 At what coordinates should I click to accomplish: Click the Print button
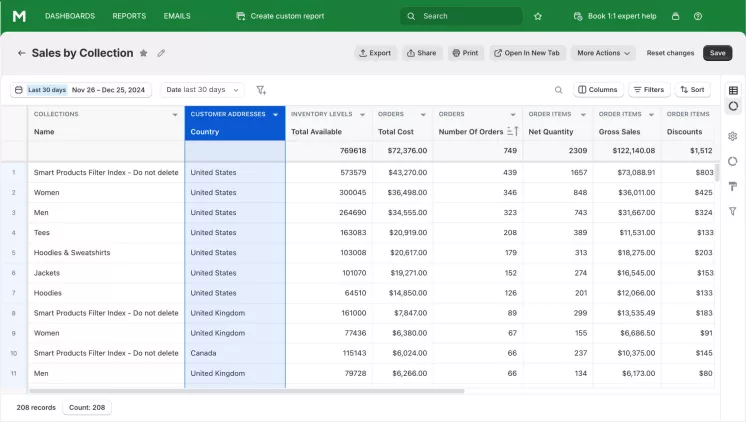pyautogui.click(x=465, y=53)
